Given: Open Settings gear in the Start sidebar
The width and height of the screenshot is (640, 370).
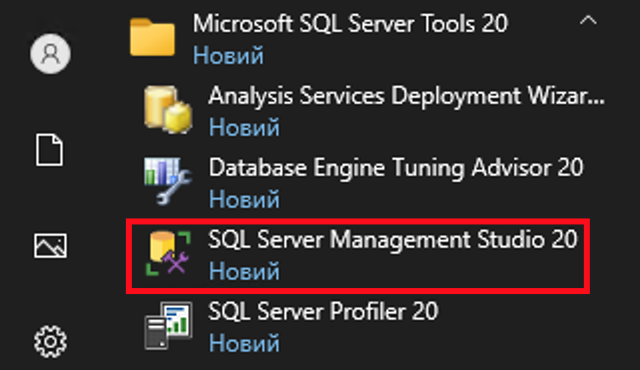Looking at the screenshot, I should point(50,341).
